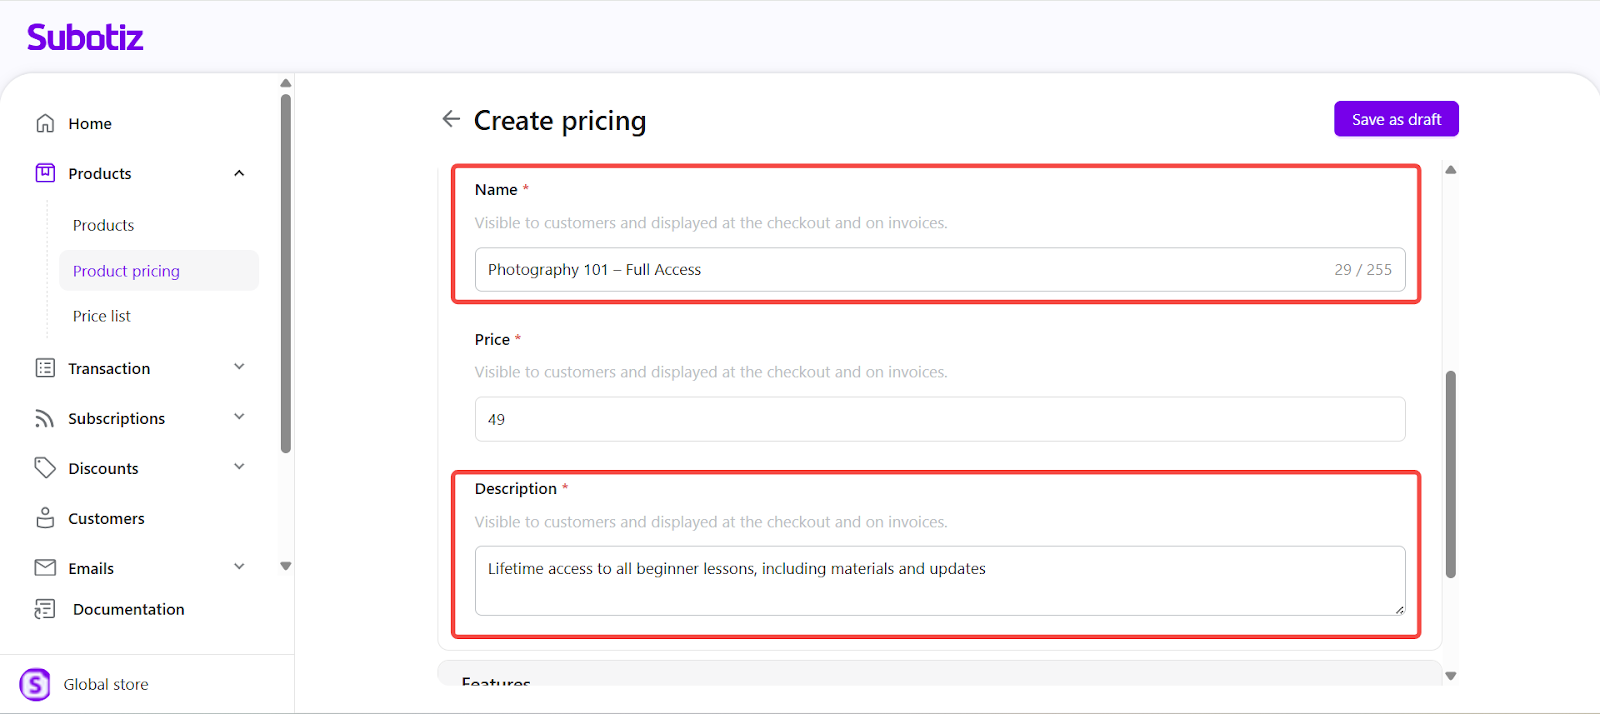Click the back arrow beside Create pricing
Screen dimensions: 1600x714
click(451, 119)
